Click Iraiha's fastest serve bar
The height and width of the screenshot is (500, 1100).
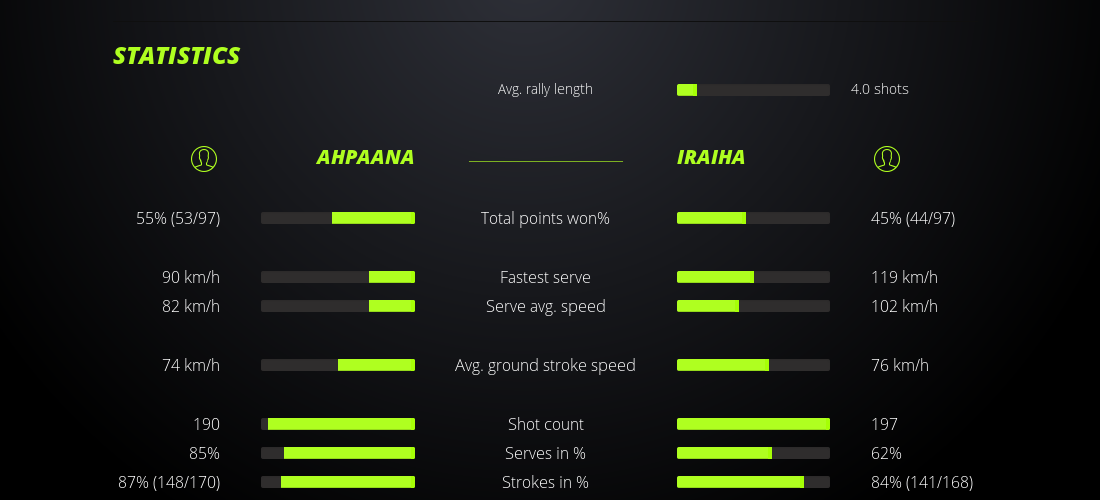click(753, 277)
